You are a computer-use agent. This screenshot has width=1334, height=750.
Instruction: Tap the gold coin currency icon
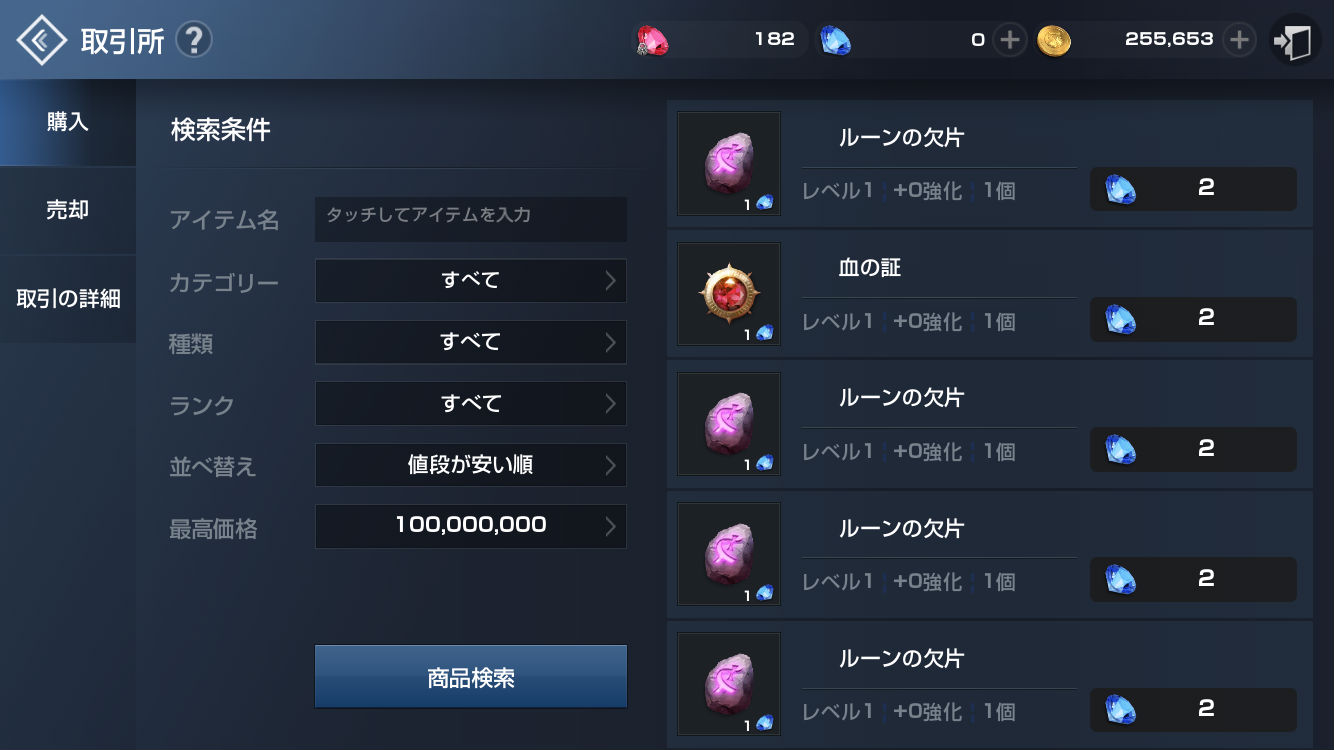pos(1054,40)
